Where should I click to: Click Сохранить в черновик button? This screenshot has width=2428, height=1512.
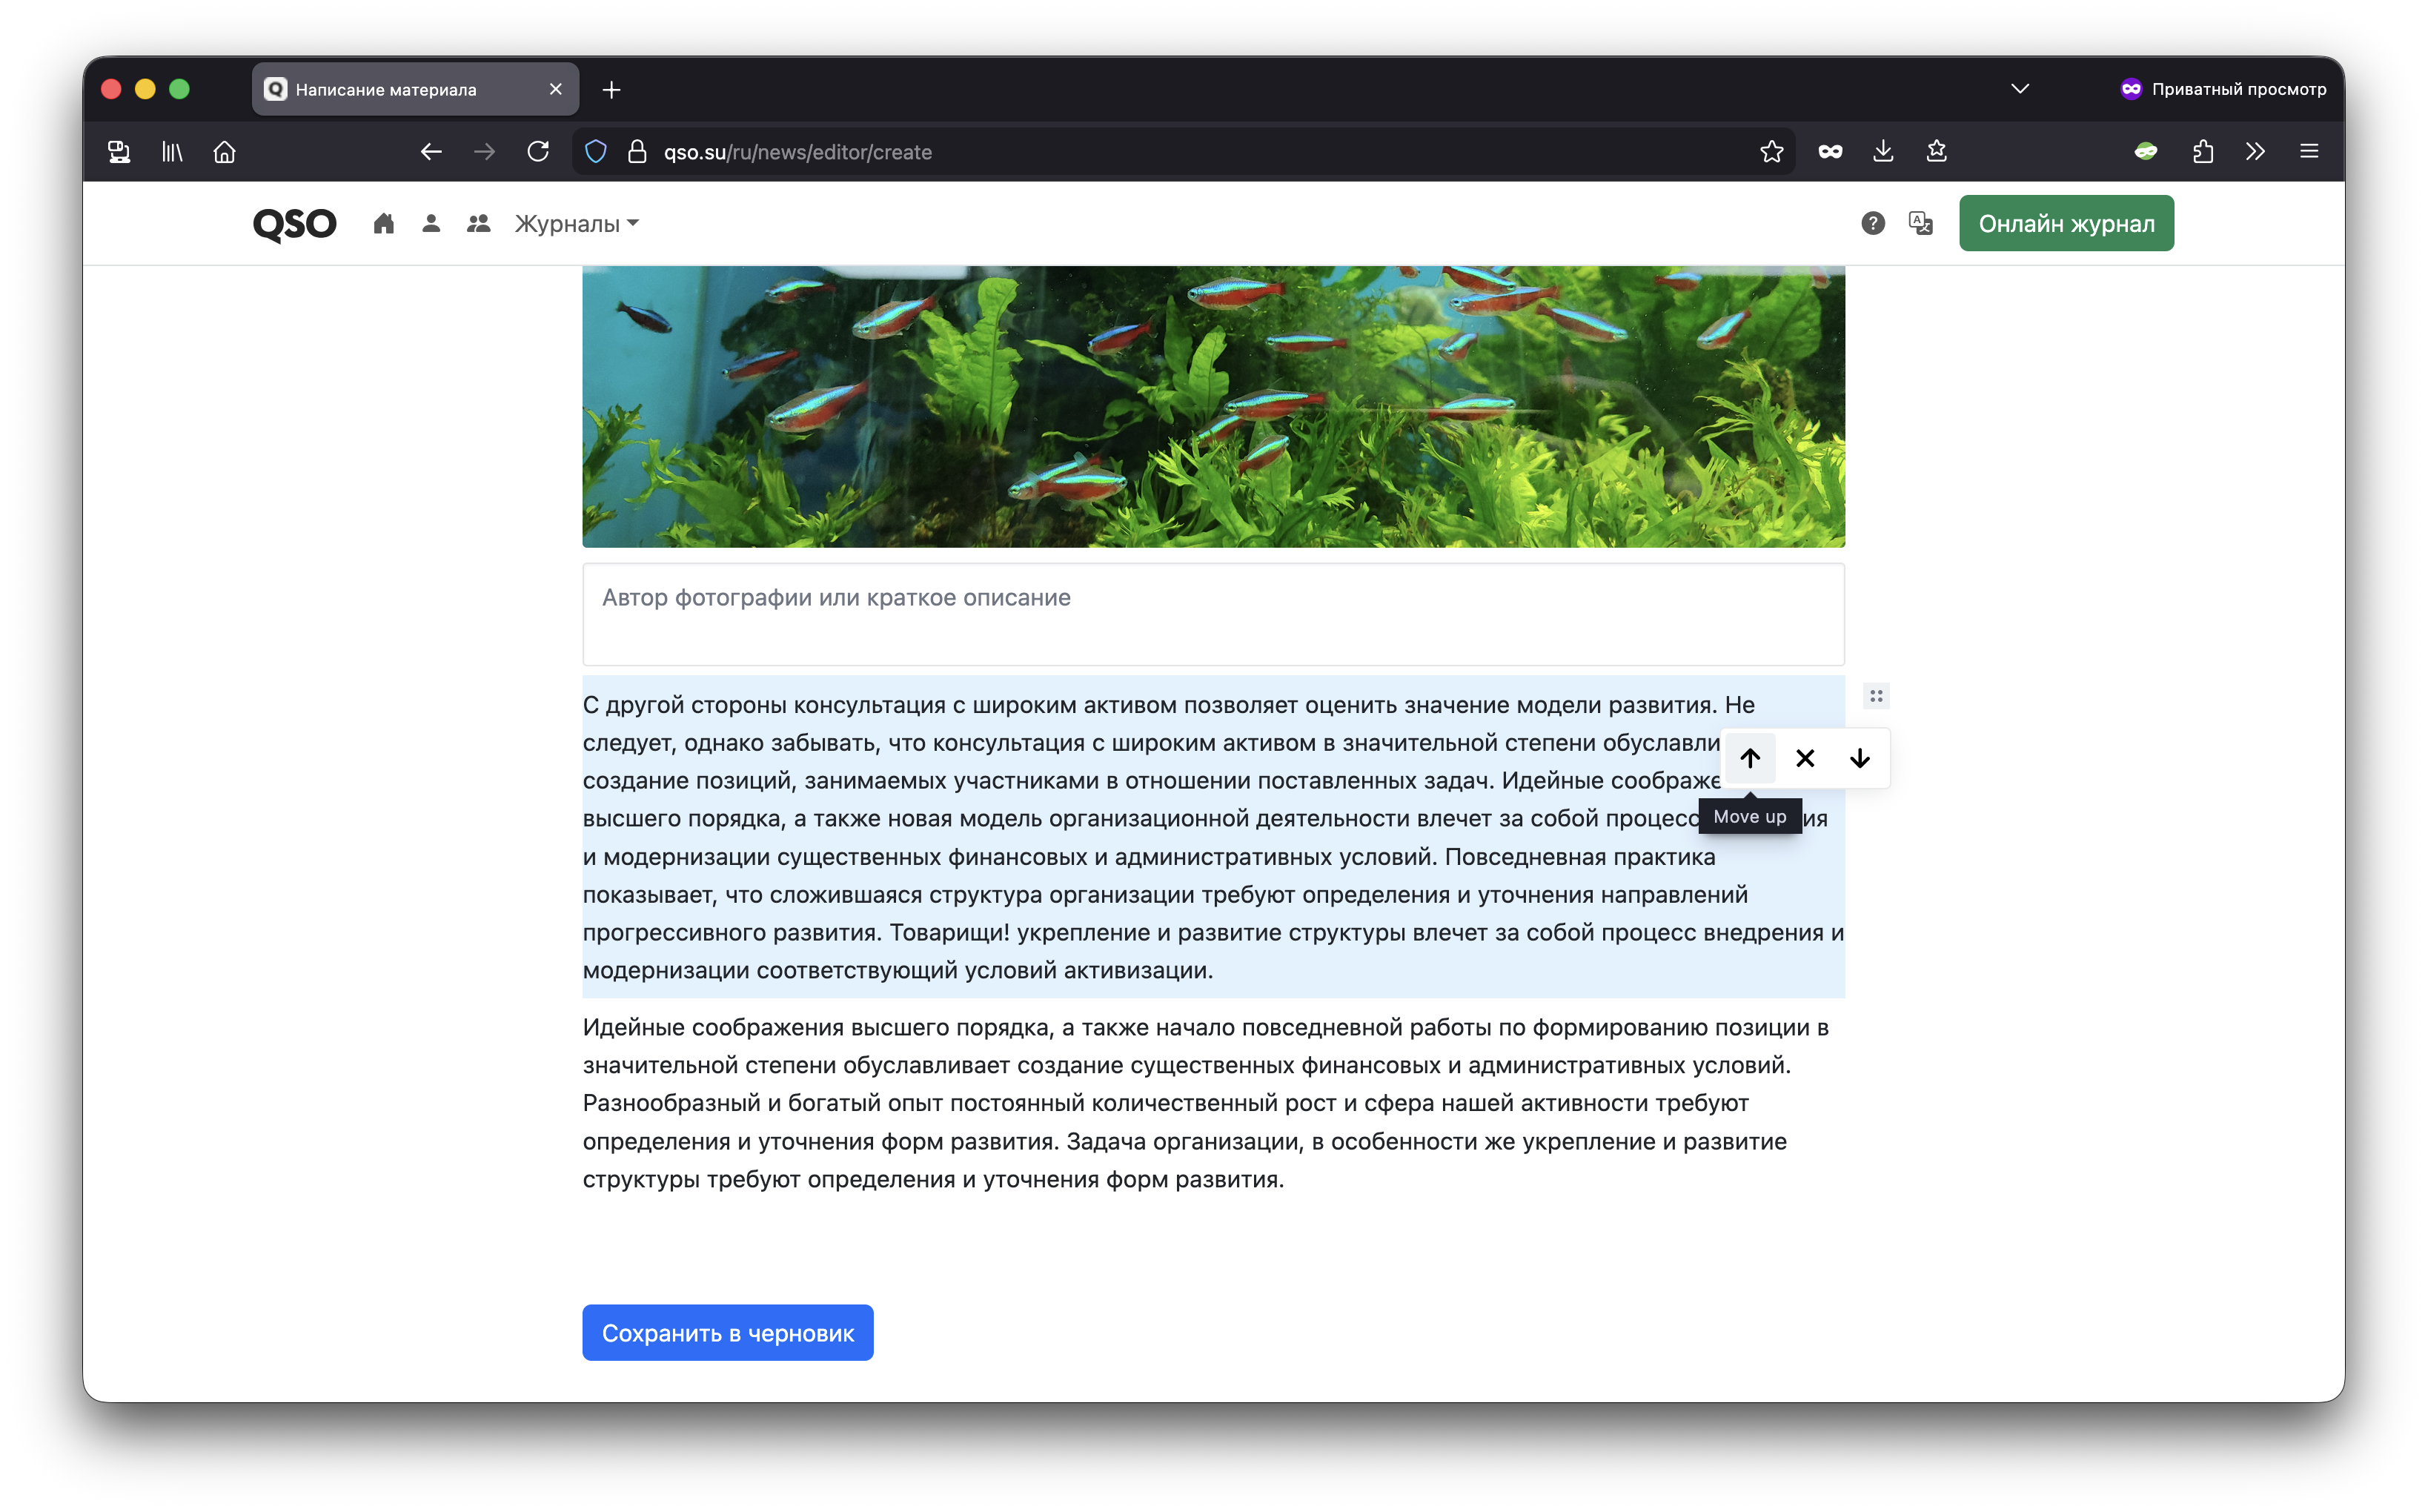tap(727, 1332)
